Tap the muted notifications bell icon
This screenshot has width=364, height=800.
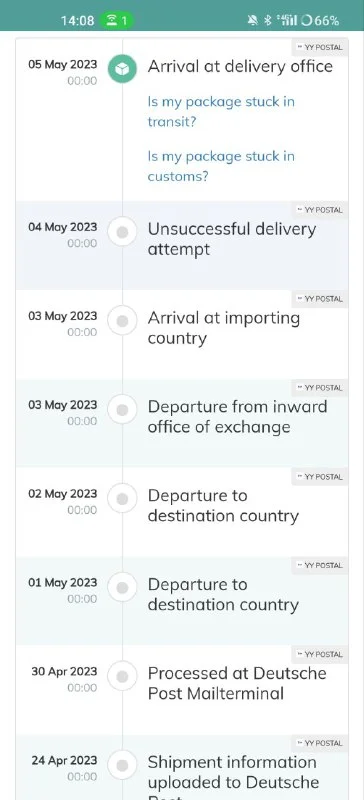point(252,20)
